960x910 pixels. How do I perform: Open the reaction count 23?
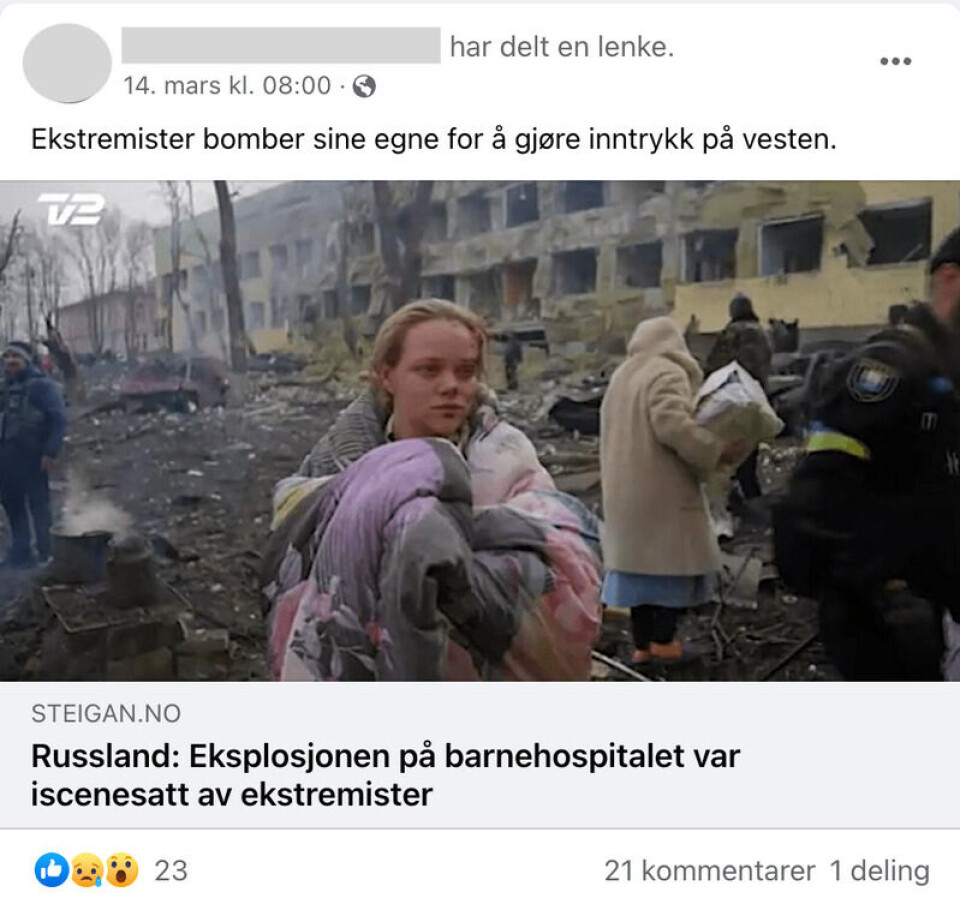(x=170, y=870)
